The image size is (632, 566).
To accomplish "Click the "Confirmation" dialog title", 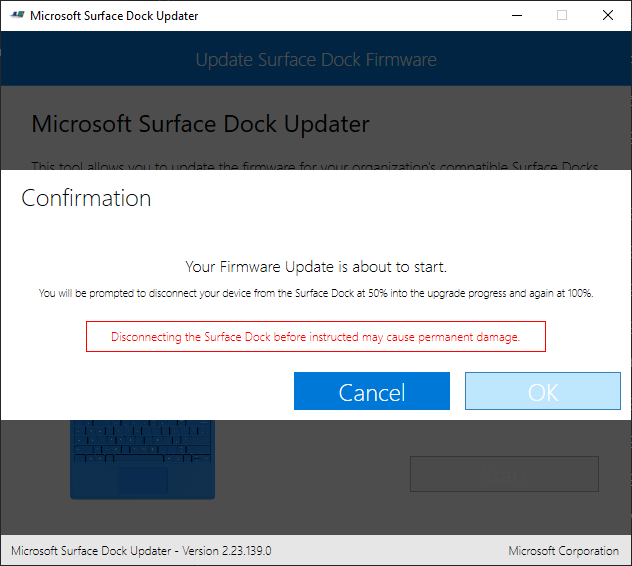I will tap(86, 198).
